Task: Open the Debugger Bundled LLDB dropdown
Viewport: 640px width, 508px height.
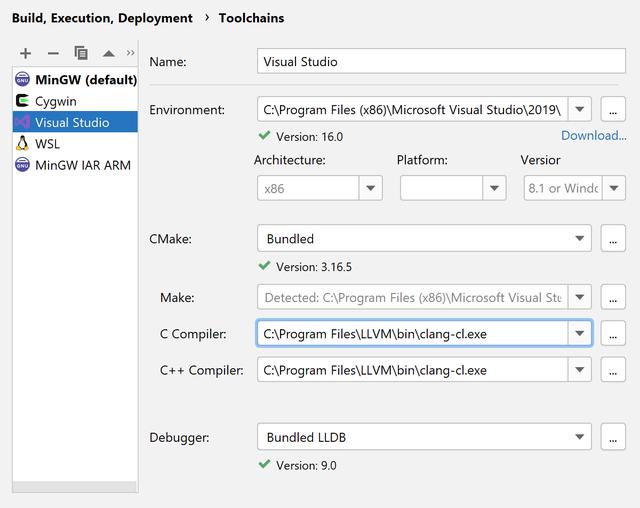Action: click(x=424, y=437)
